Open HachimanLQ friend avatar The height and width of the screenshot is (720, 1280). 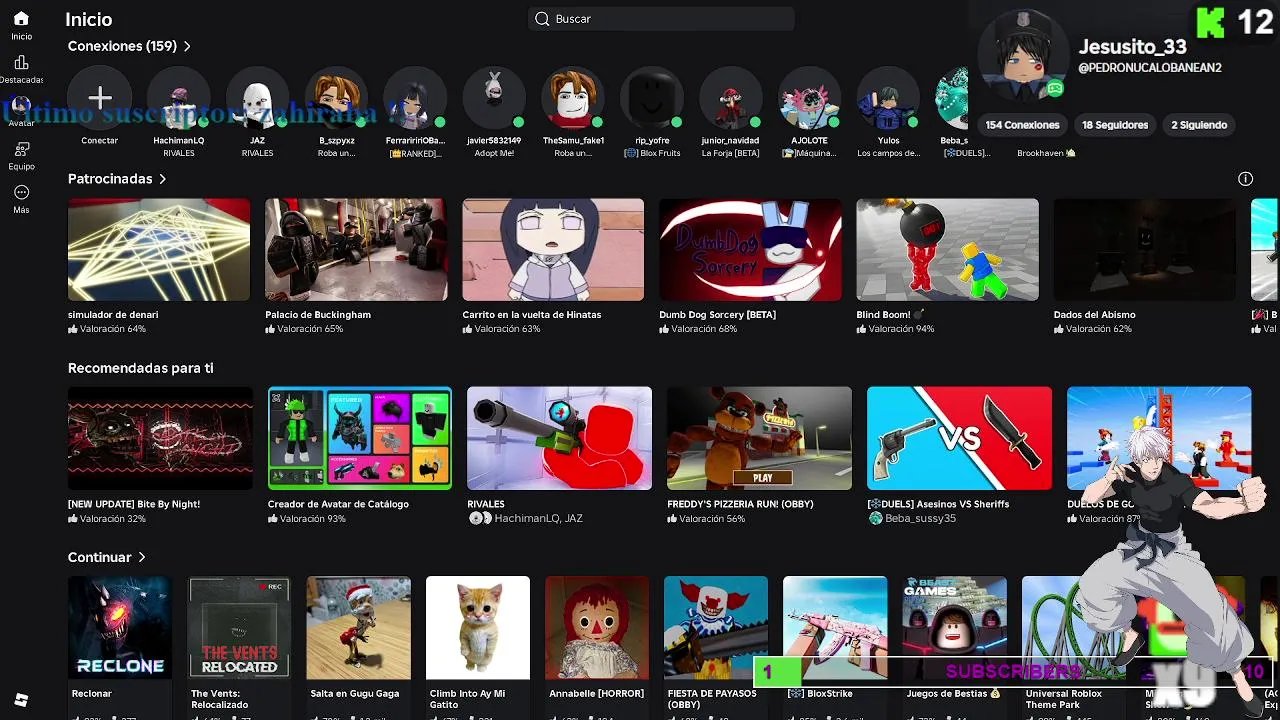click(179, 97)
